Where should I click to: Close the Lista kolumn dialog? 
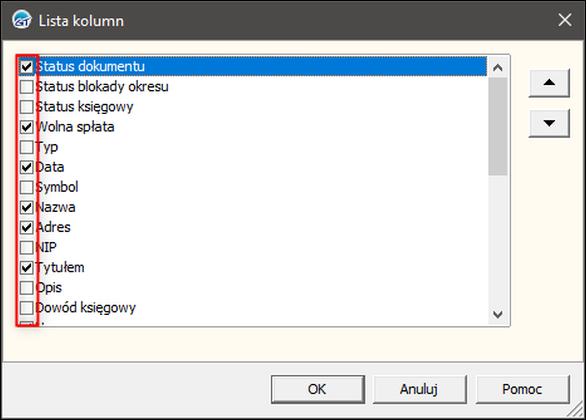565,20
